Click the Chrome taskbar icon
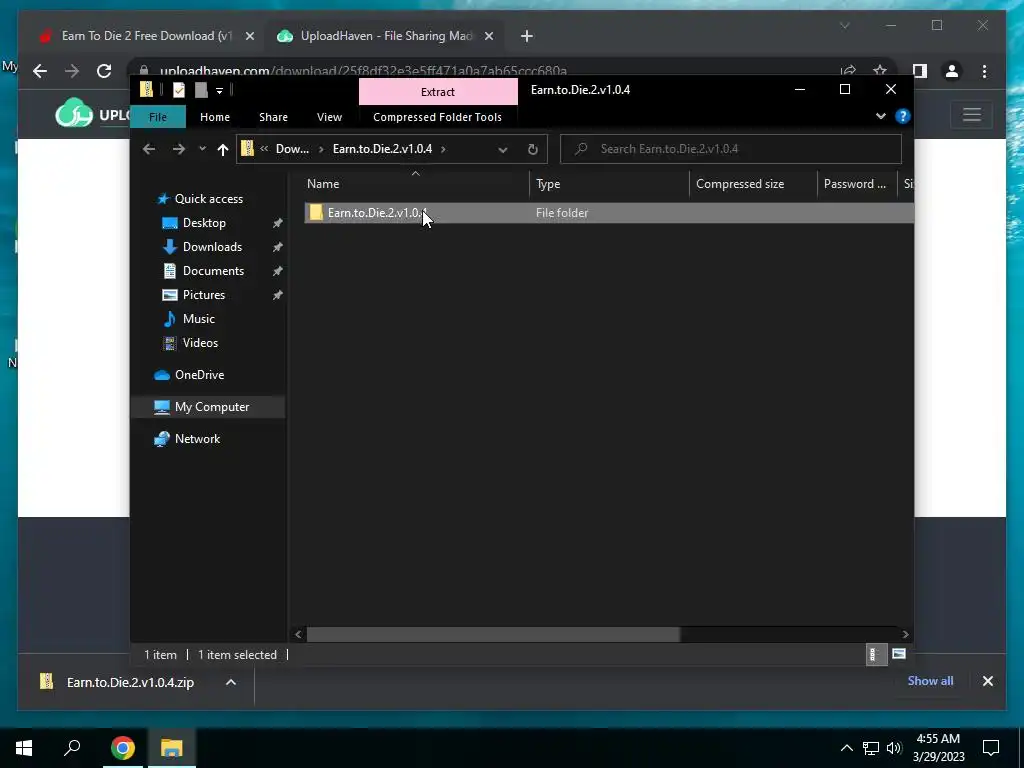Screen dimensions: 1024x768 [122, 748]
